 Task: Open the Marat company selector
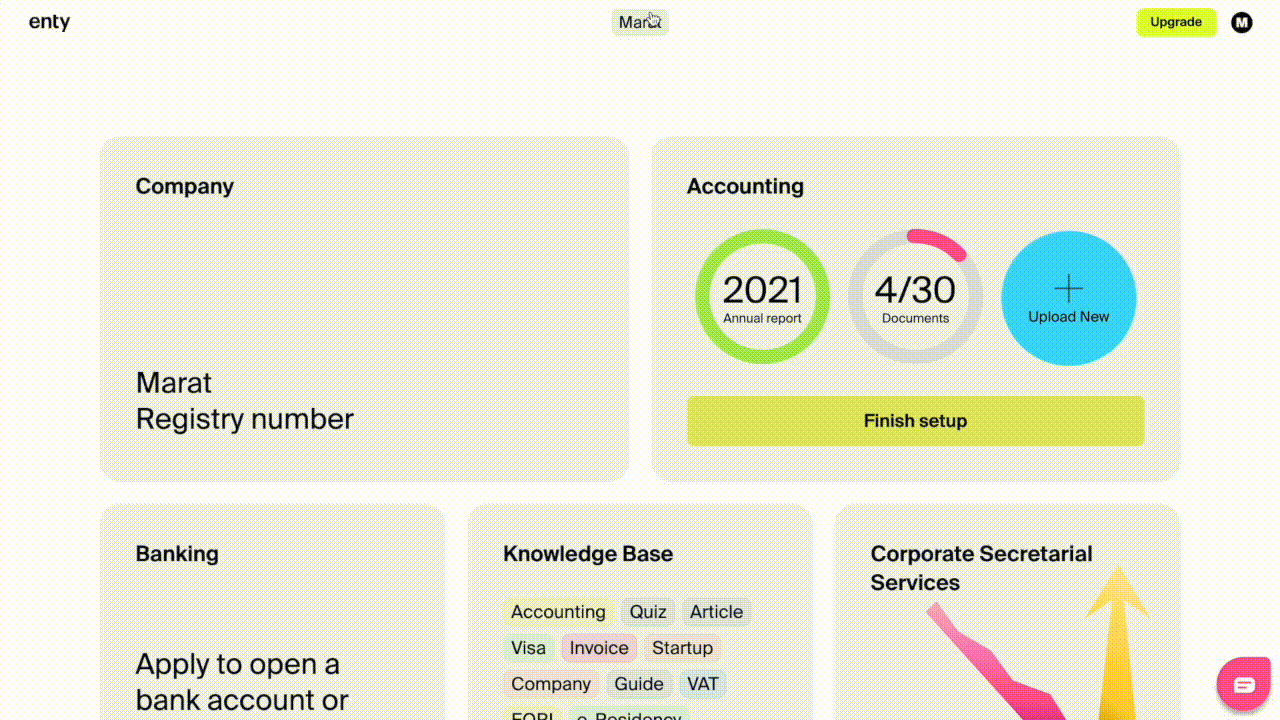point(639,22)
